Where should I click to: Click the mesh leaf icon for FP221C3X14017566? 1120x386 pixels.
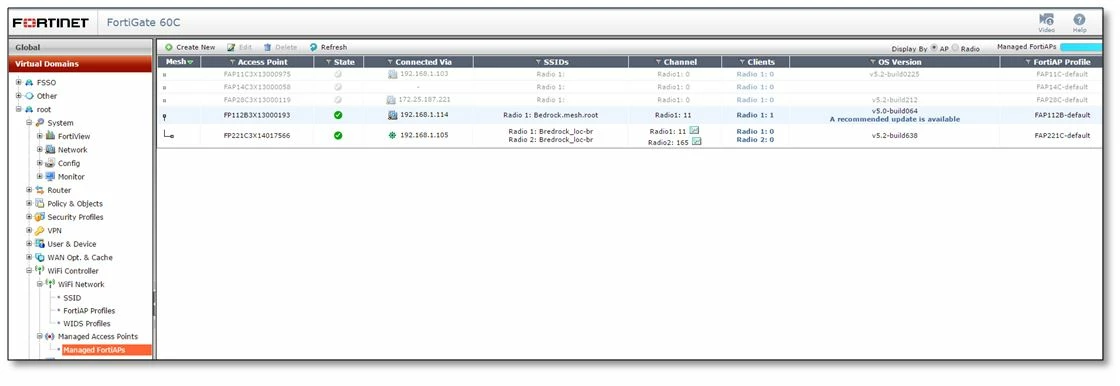pos(169,134)
